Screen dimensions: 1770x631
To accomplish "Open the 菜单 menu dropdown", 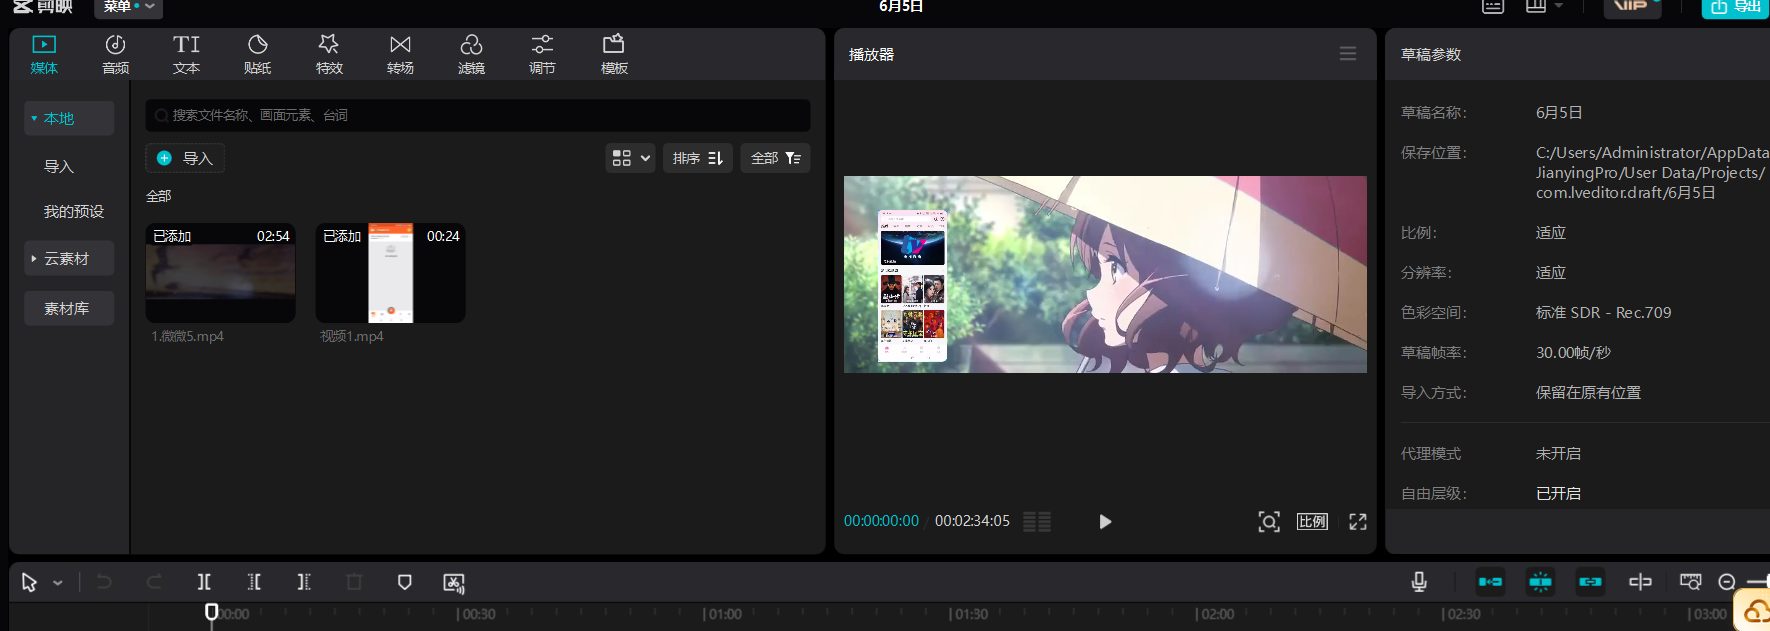I will pyautogui.click(x=128, y=7).
